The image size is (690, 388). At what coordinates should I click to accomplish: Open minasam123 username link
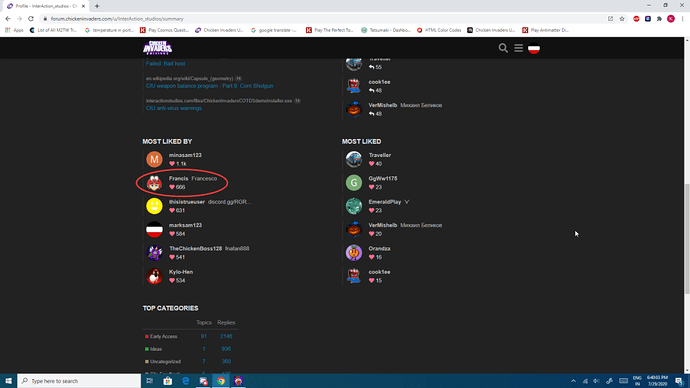[x=185, y=155]
